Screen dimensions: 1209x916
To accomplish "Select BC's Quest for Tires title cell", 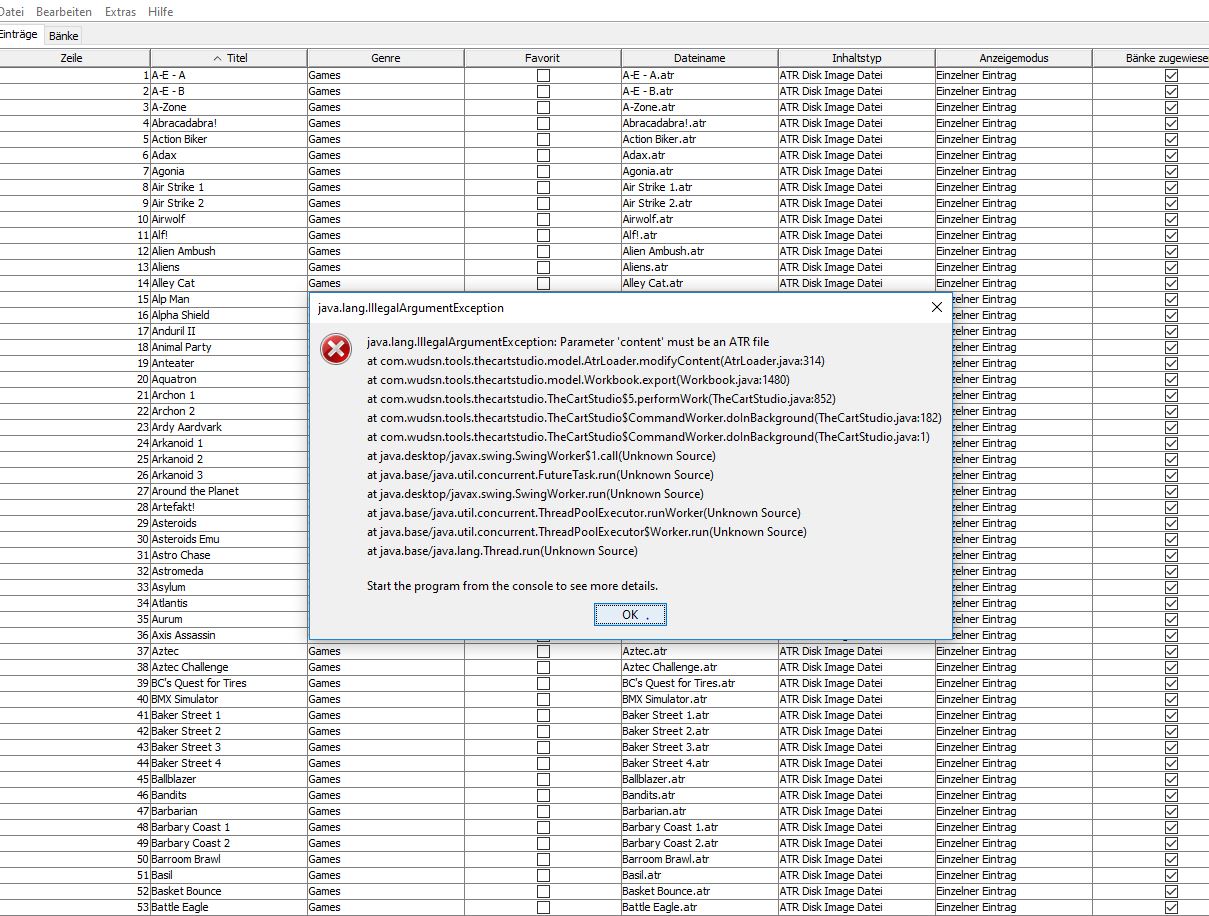I will 229,683.
